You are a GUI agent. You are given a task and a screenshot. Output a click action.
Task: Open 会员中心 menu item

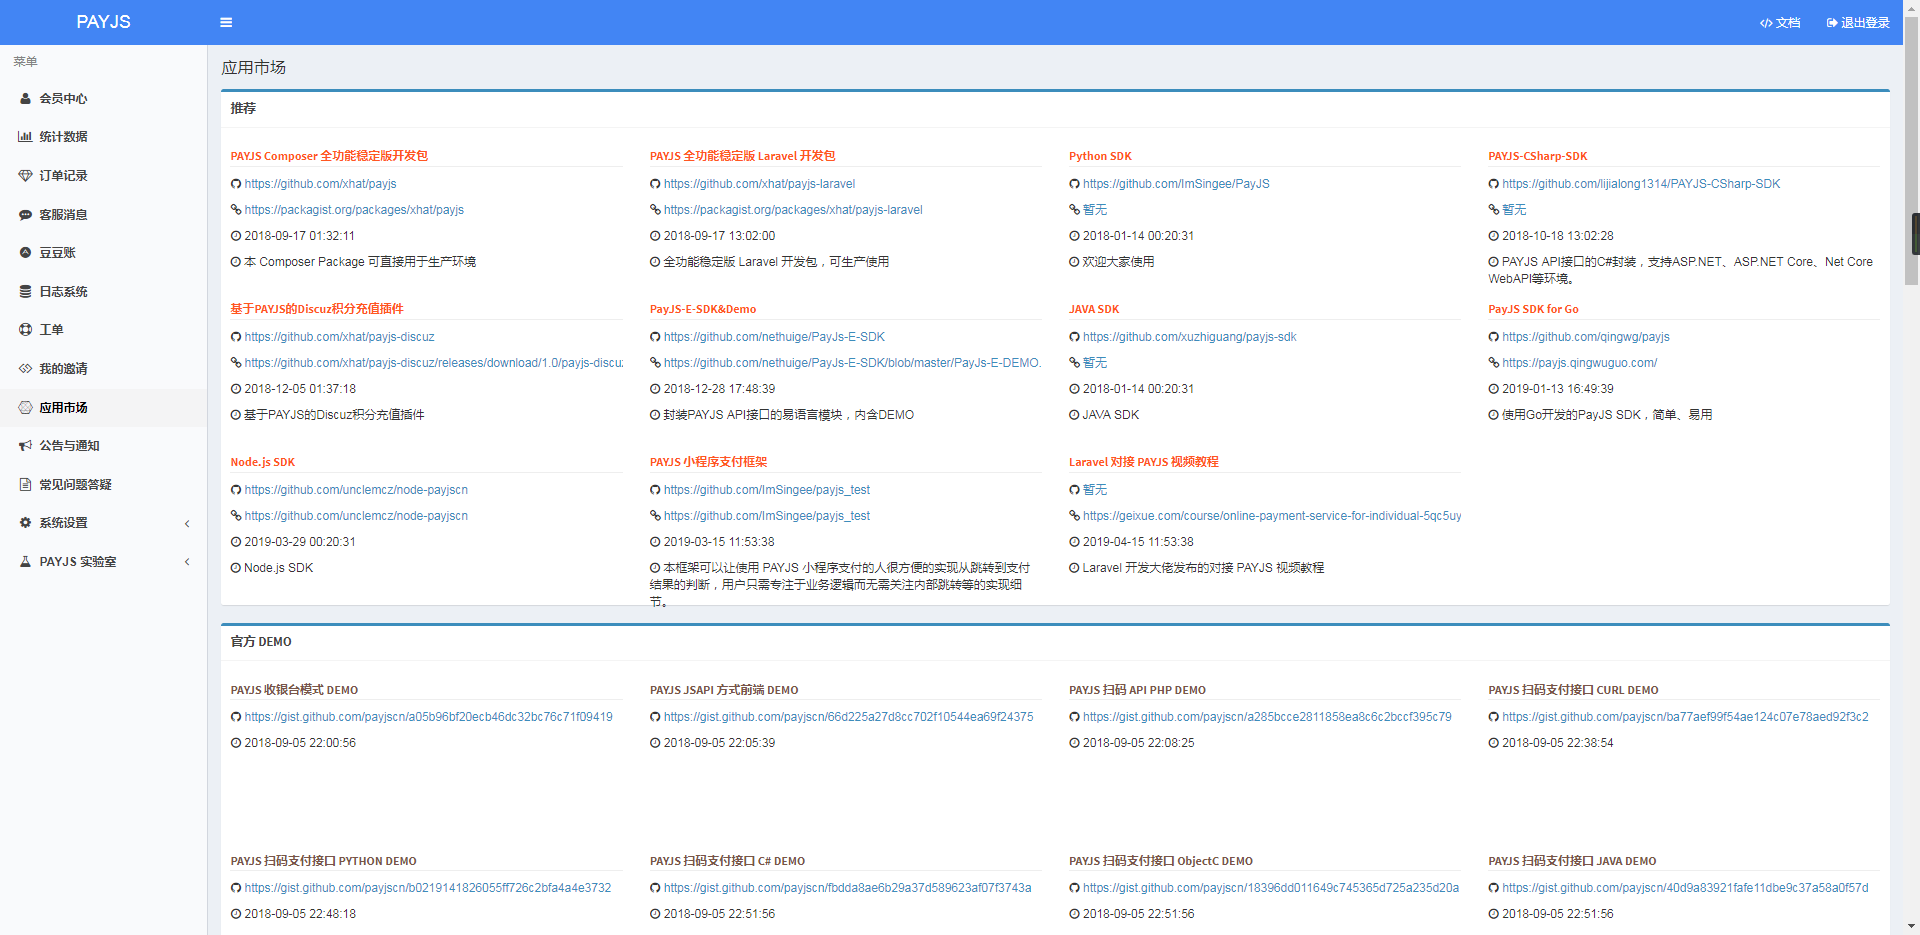pos(104,99)
